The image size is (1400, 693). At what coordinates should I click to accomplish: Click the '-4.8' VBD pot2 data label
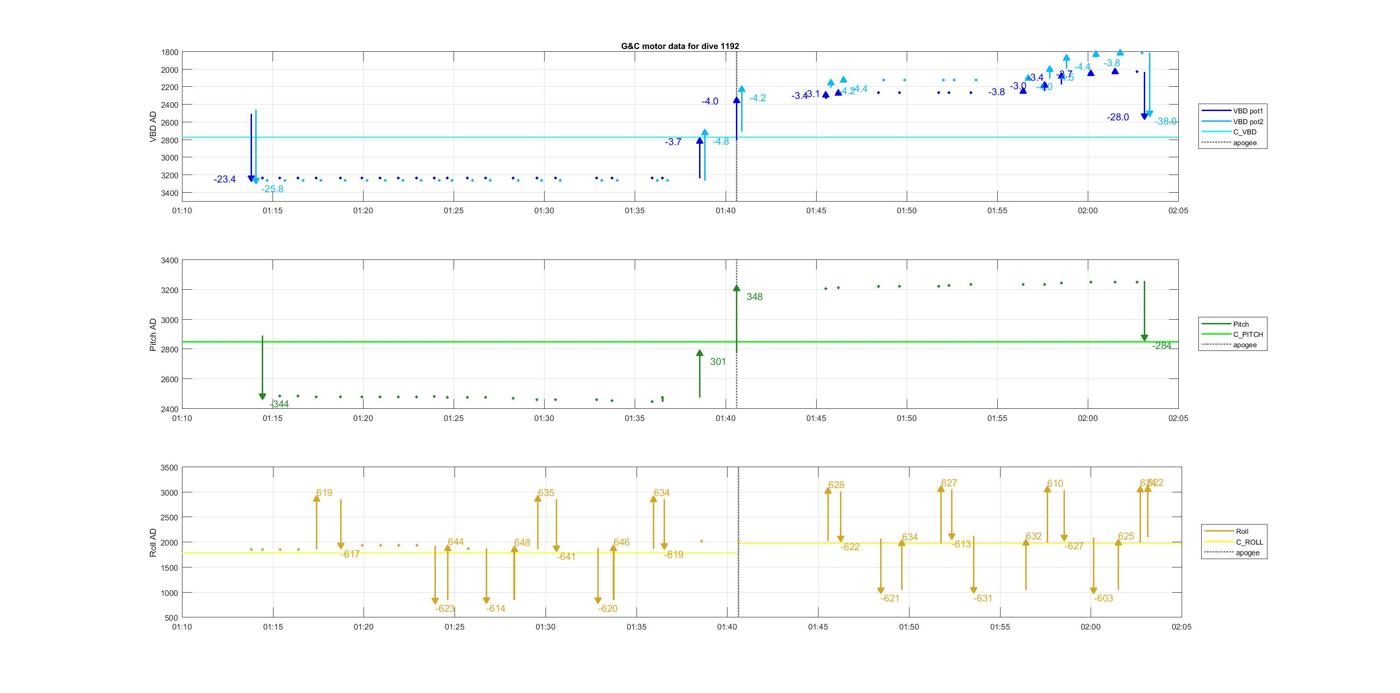point(721,142)
